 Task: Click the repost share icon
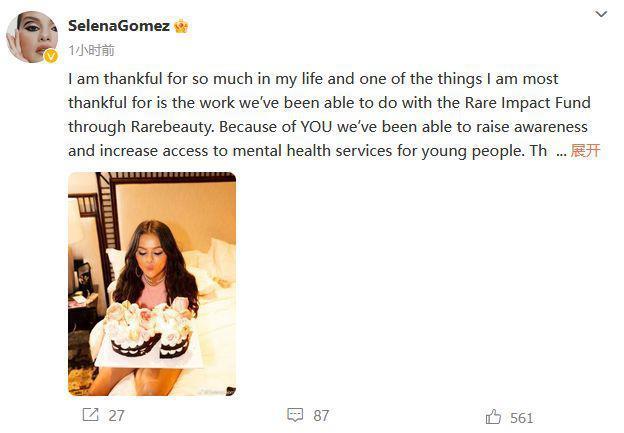90,414
